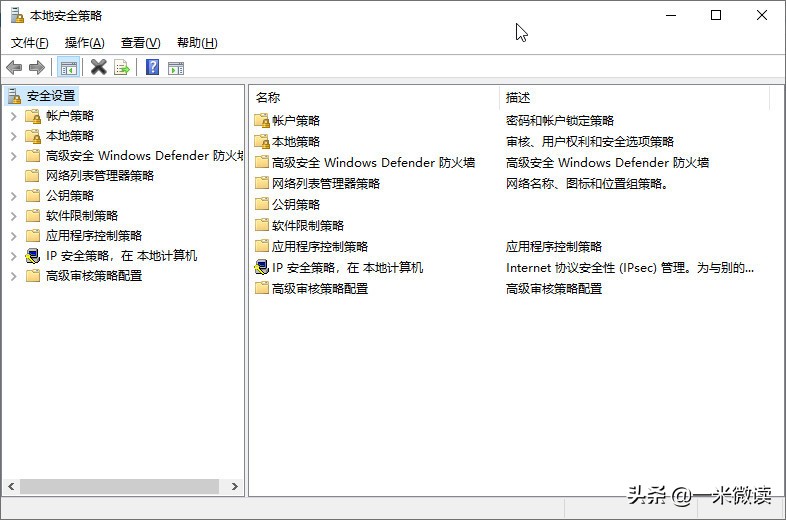Click the Back arrow toolbar icon
786x520 pixels.
[14, 67]
